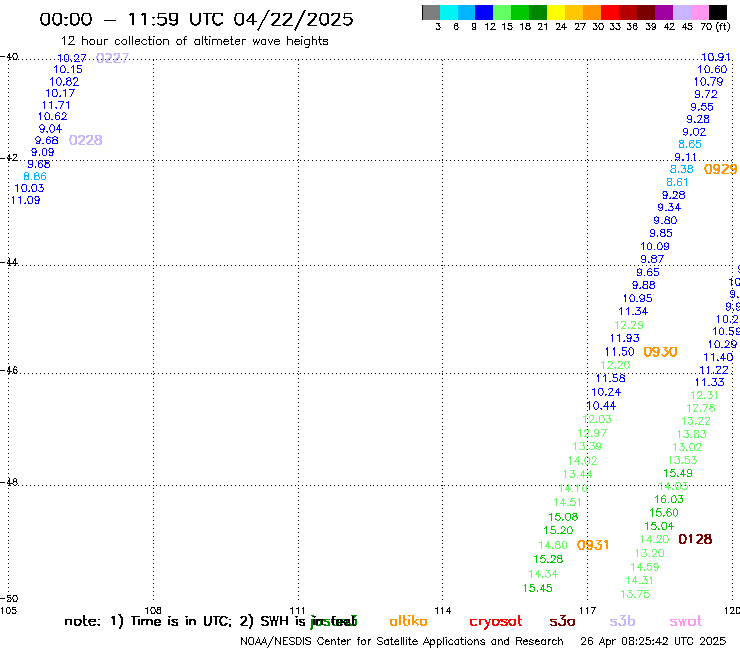Click the light blue value 8.86
740x650 pixels.
point(35,177)
